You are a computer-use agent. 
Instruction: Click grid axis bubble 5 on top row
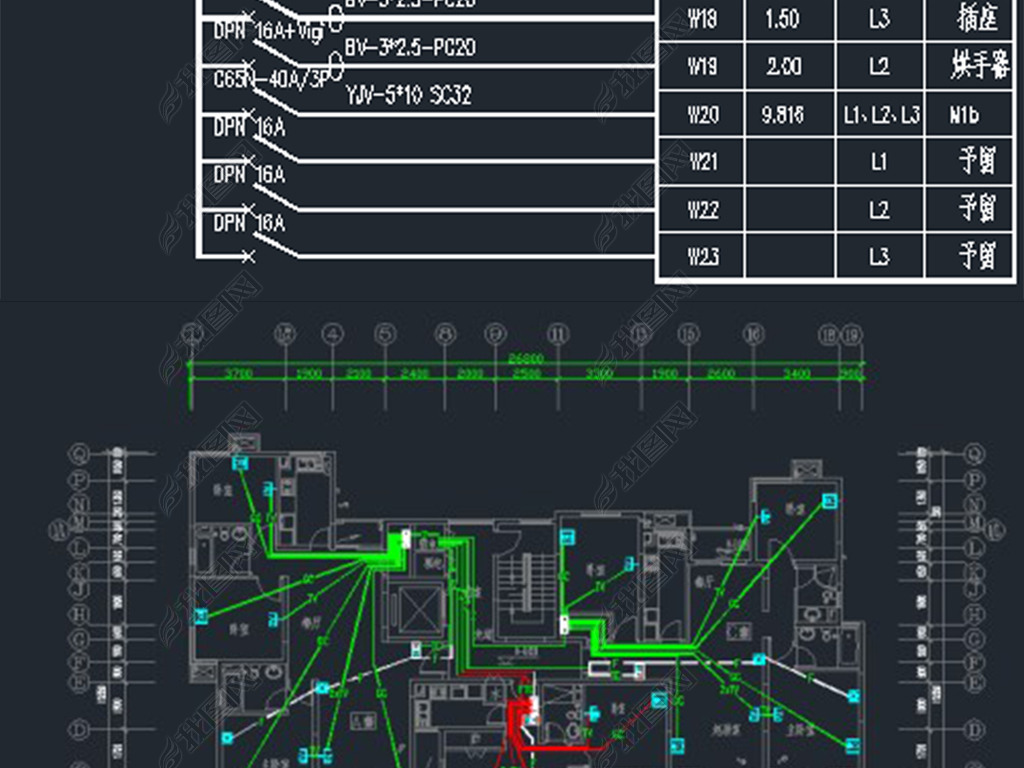point(385,333)
